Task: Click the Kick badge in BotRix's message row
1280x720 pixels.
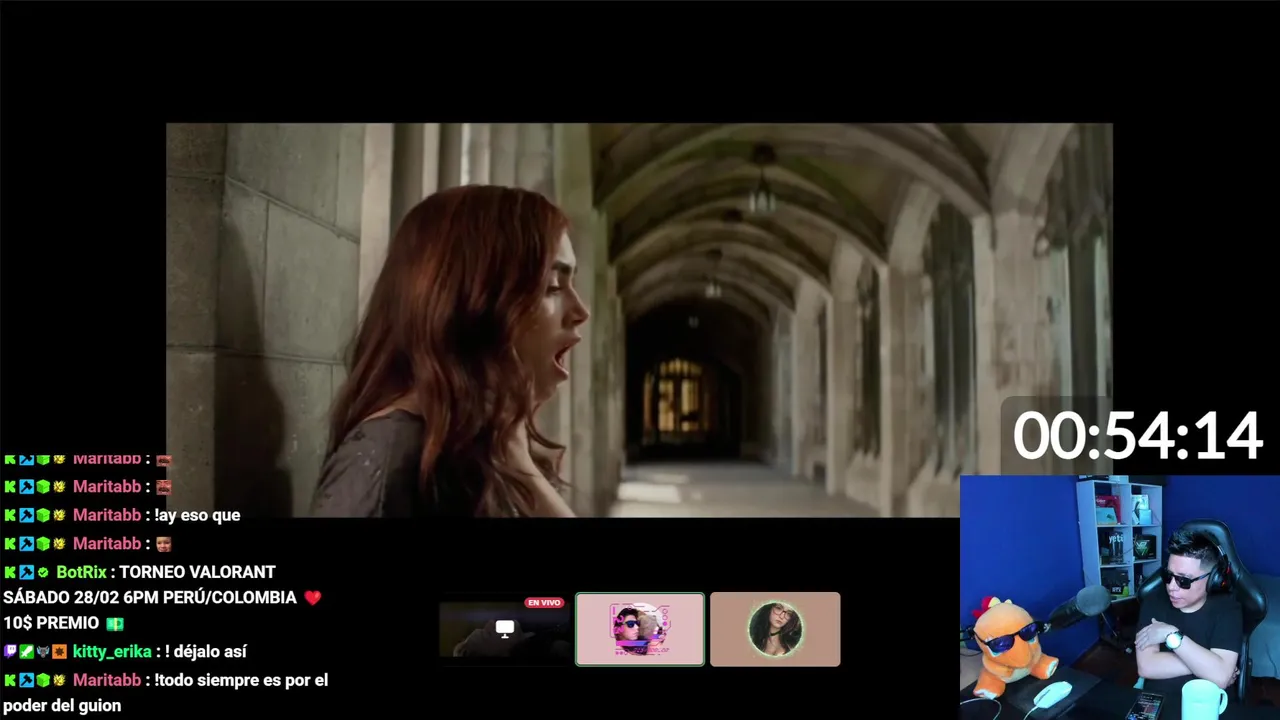Action: [x=10, y=573]
